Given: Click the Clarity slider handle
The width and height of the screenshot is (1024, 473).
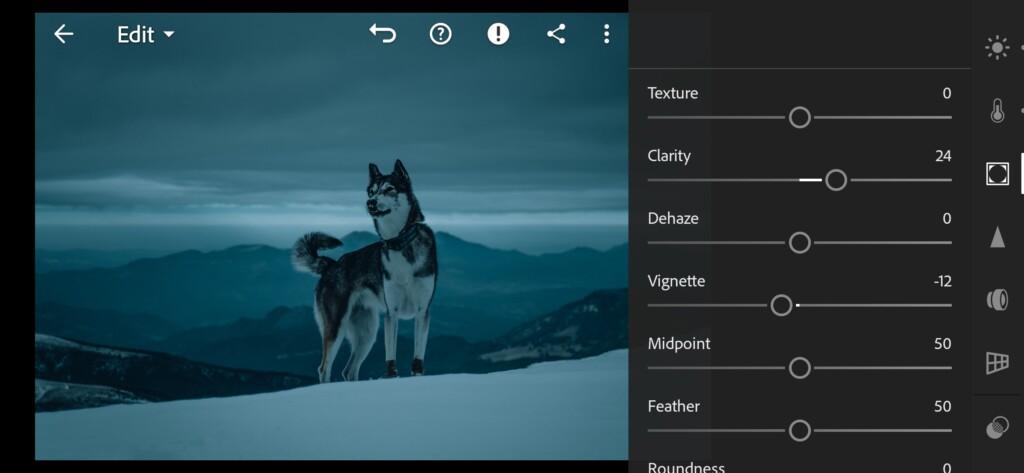Looking at the screenshot, I should [836, 180].
